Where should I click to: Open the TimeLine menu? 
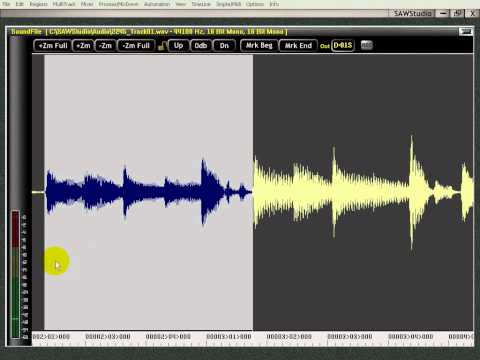[x=201, y=4]
